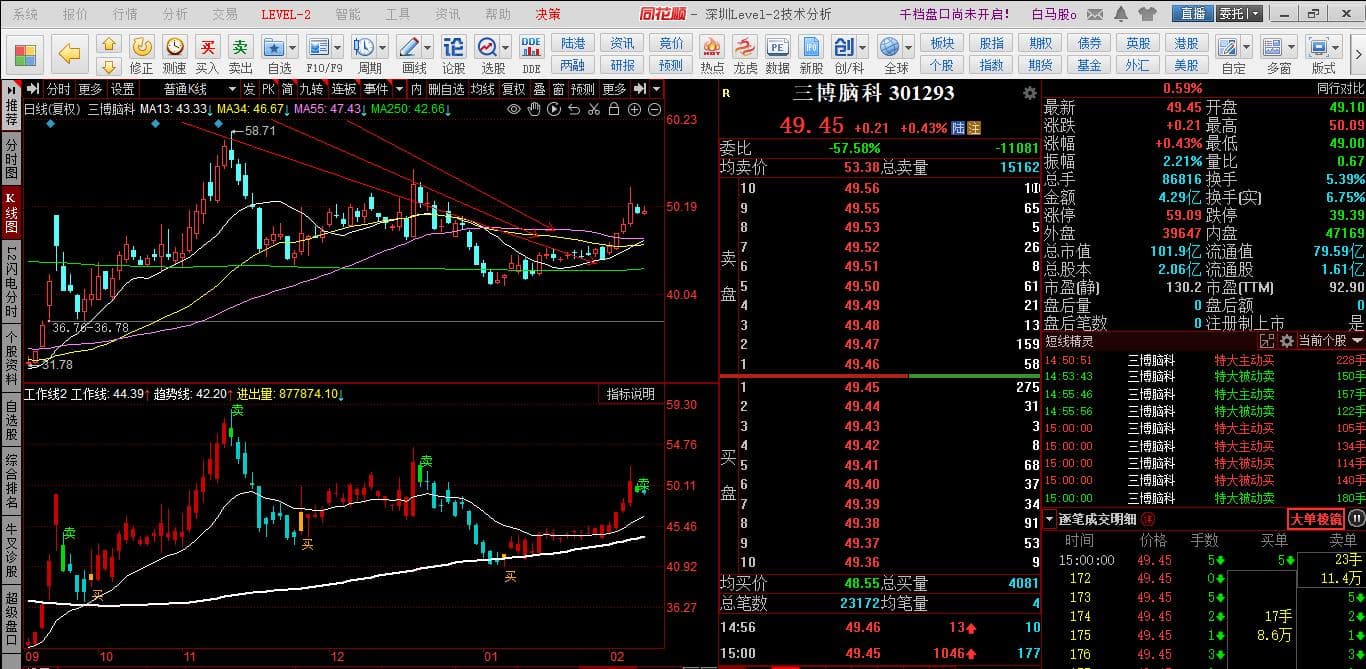Click the gear icon beside 三博脑科 301293
Viewport: 1366px width, 669px height.
pyautogui.click(x=1030, y=93)
